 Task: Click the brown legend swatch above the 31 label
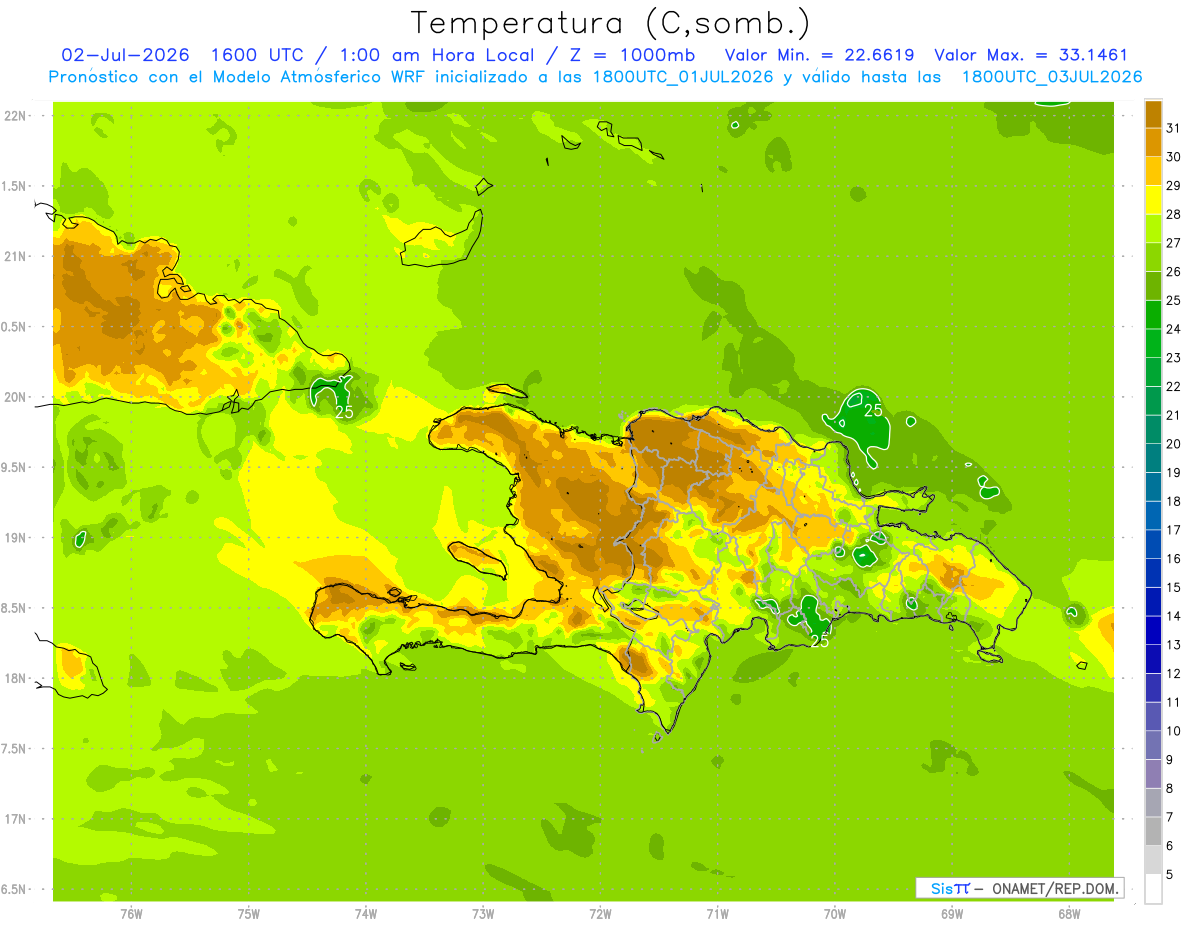click(x=1153, y=114)
